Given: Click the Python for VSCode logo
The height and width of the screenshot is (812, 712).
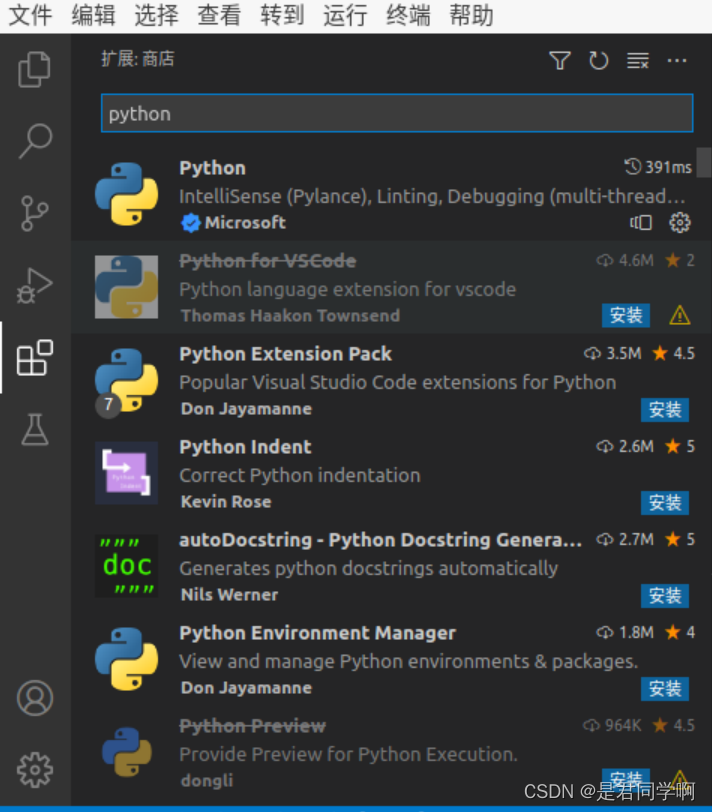Looking at the screenshot, I should tap(126, 287).
